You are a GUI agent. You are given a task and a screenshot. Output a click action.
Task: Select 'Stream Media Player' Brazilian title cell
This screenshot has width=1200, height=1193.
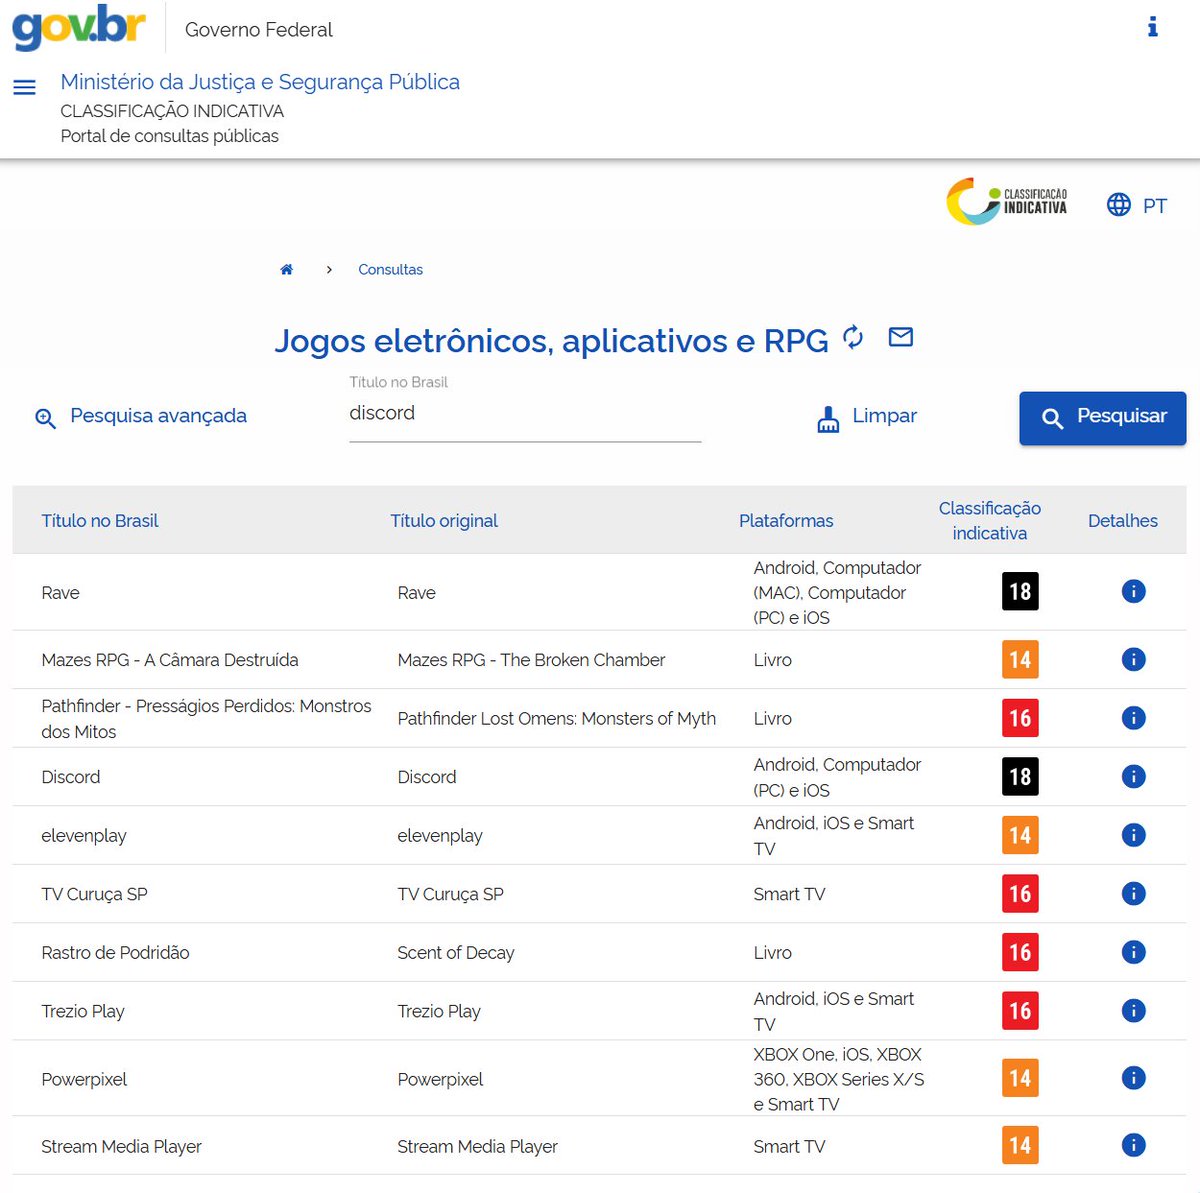121,1146
